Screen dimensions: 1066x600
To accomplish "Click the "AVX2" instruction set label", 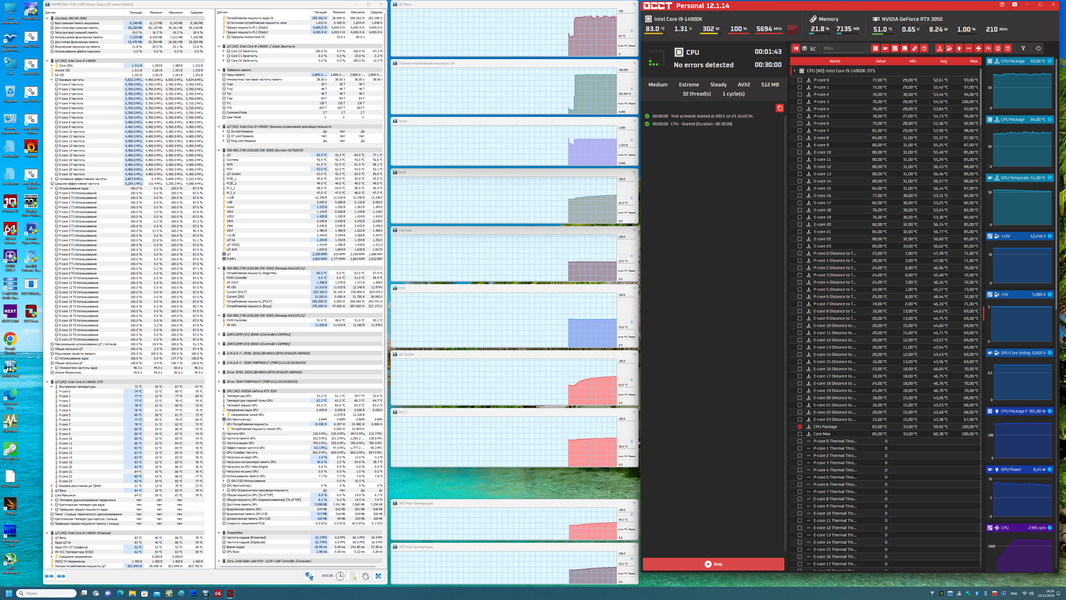I will 744,85.
